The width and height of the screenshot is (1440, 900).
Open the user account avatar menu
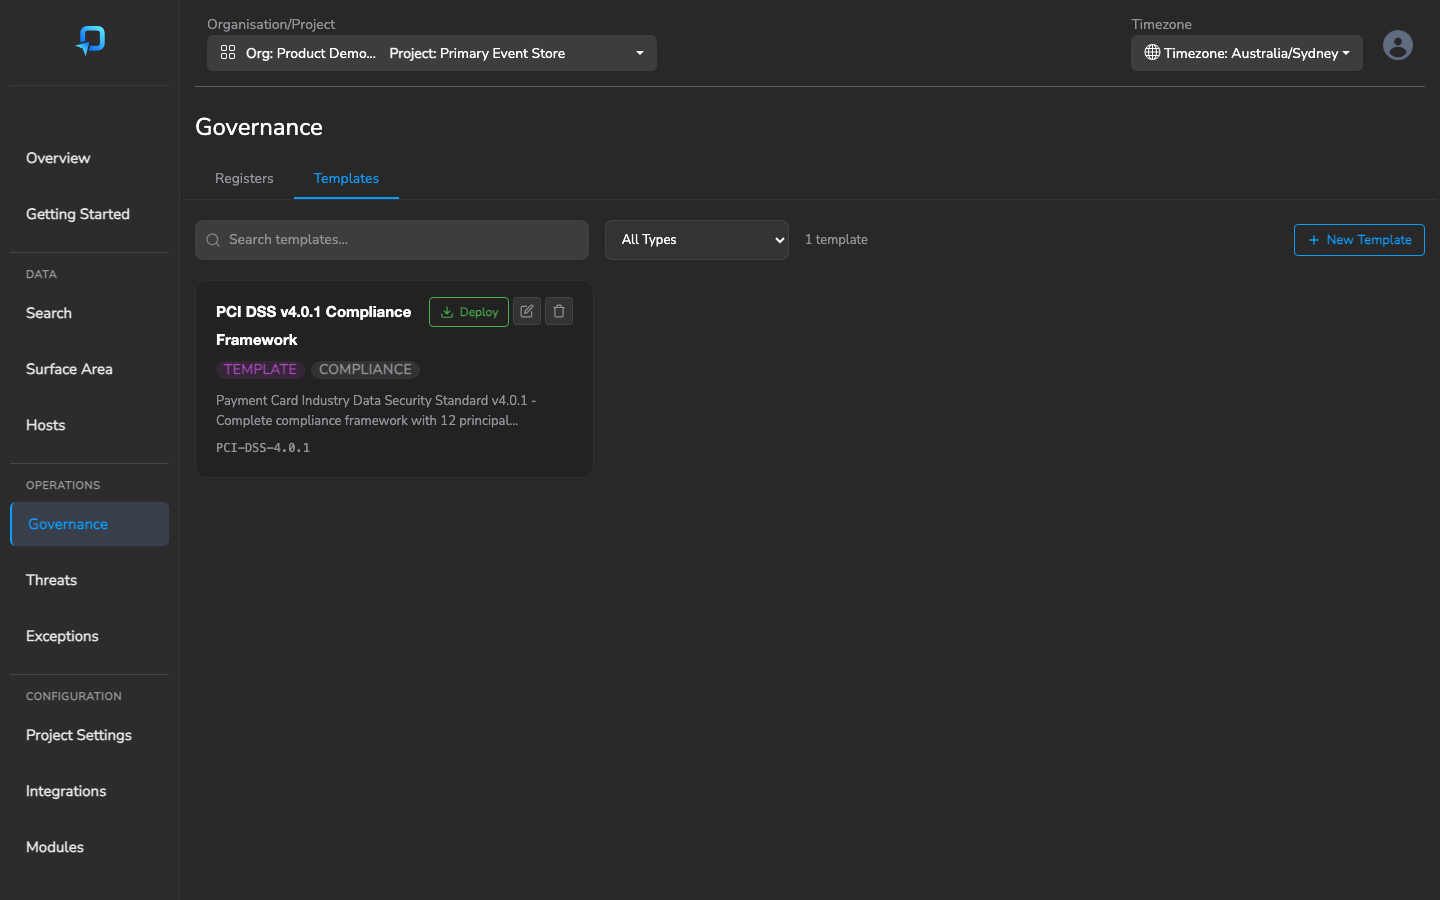1397,45
